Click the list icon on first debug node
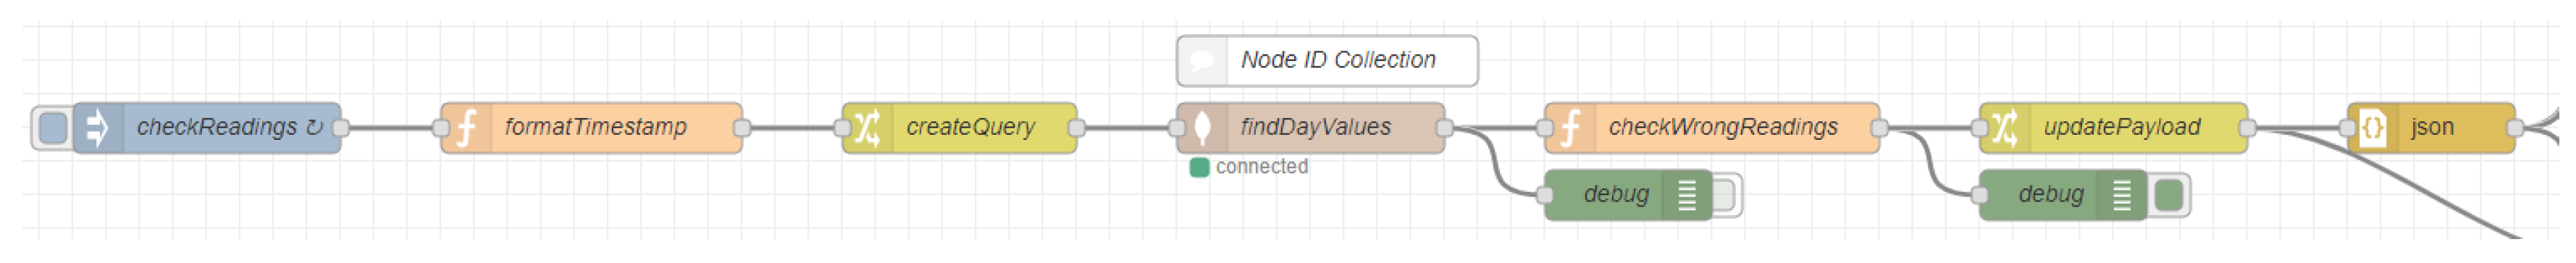The height and width of the screenshot is (263, 2576). (x=1687, y=195)
